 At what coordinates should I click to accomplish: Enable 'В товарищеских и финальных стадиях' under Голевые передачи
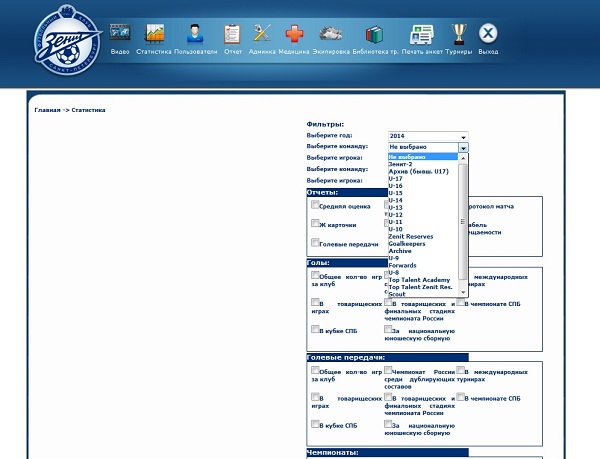tap(388, 397)
